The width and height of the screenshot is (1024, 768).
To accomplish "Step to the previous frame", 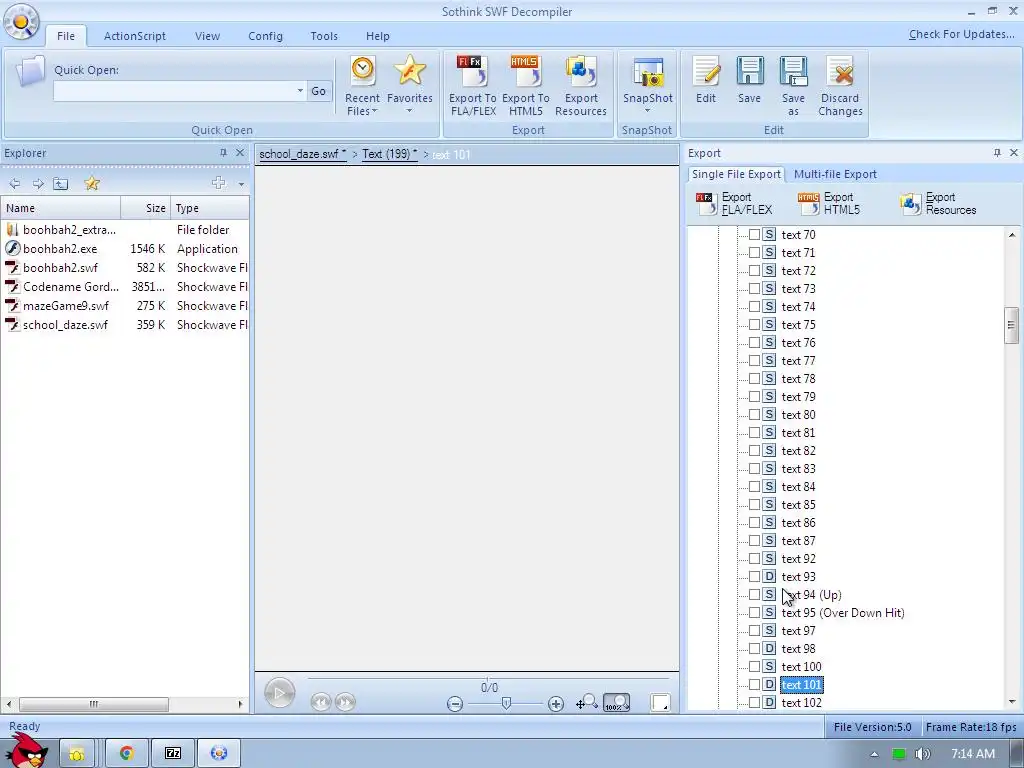I will [x=321, y=702].
